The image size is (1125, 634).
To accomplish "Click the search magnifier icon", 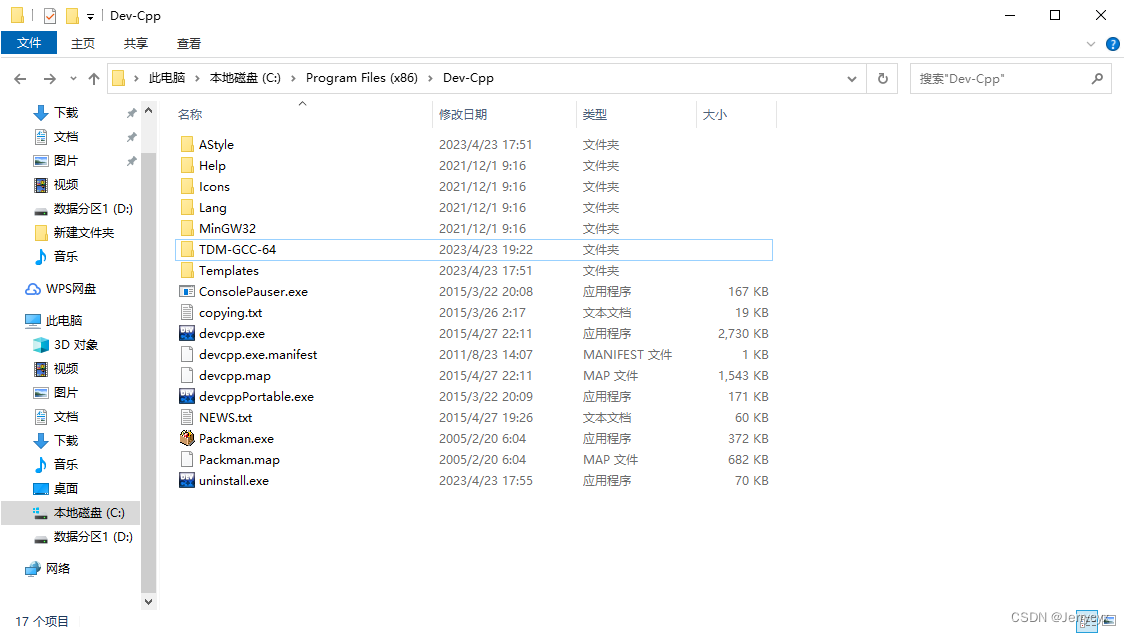I will click(x=1097, y=78).
